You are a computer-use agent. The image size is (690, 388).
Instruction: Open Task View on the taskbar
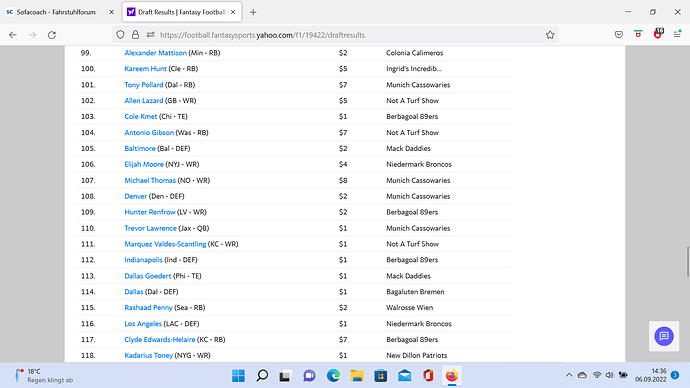coord(285,376)
